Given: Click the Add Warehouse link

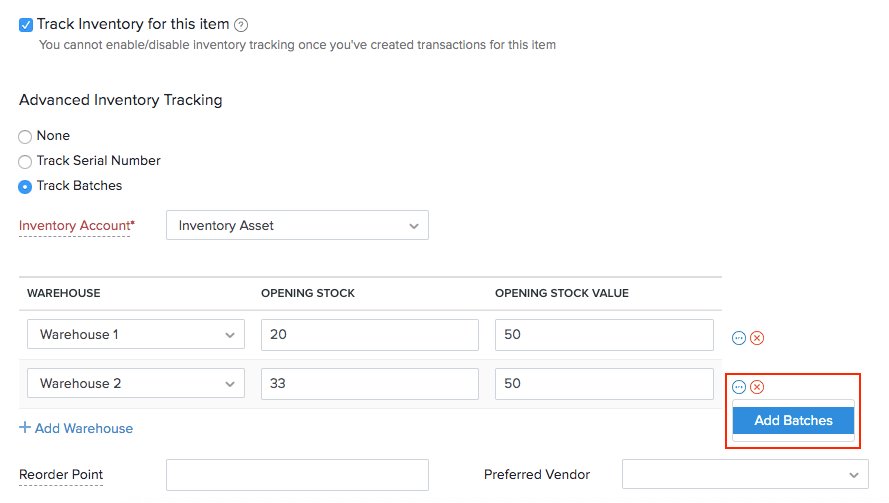Looking at the screenshot, I should pos(84,428).
